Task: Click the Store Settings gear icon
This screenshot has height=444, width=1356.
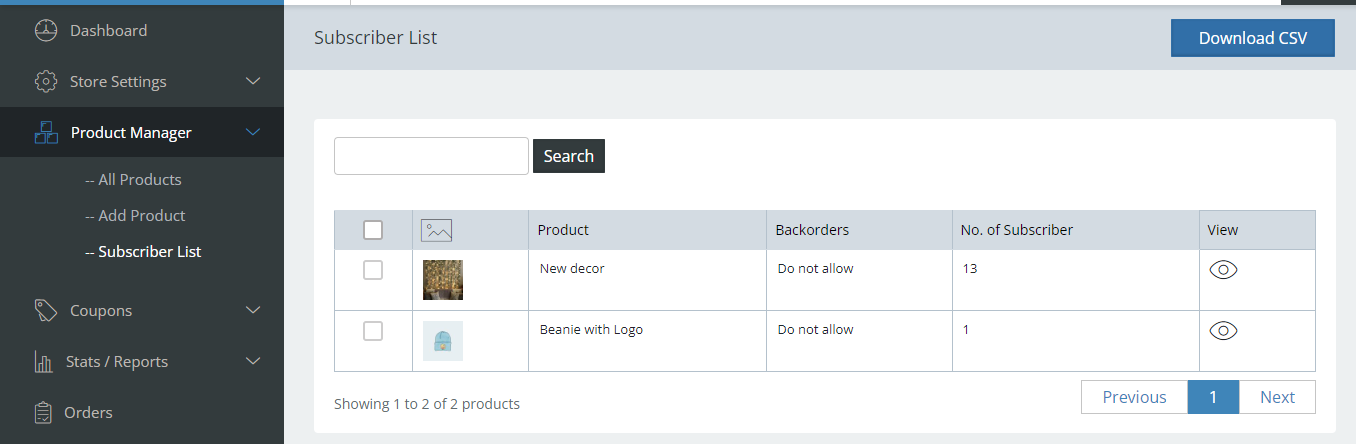Action: [x=46, y=82]
